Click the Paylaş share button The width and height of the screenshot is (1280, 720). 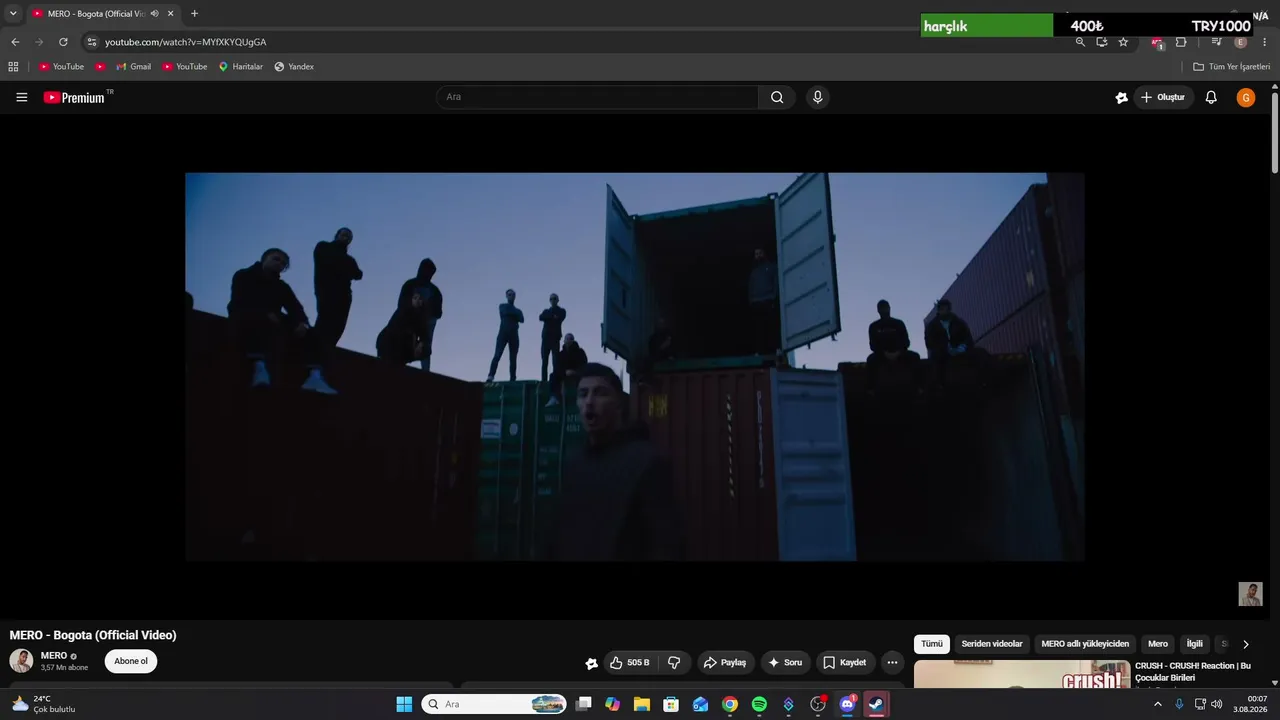tap(726, 662)
